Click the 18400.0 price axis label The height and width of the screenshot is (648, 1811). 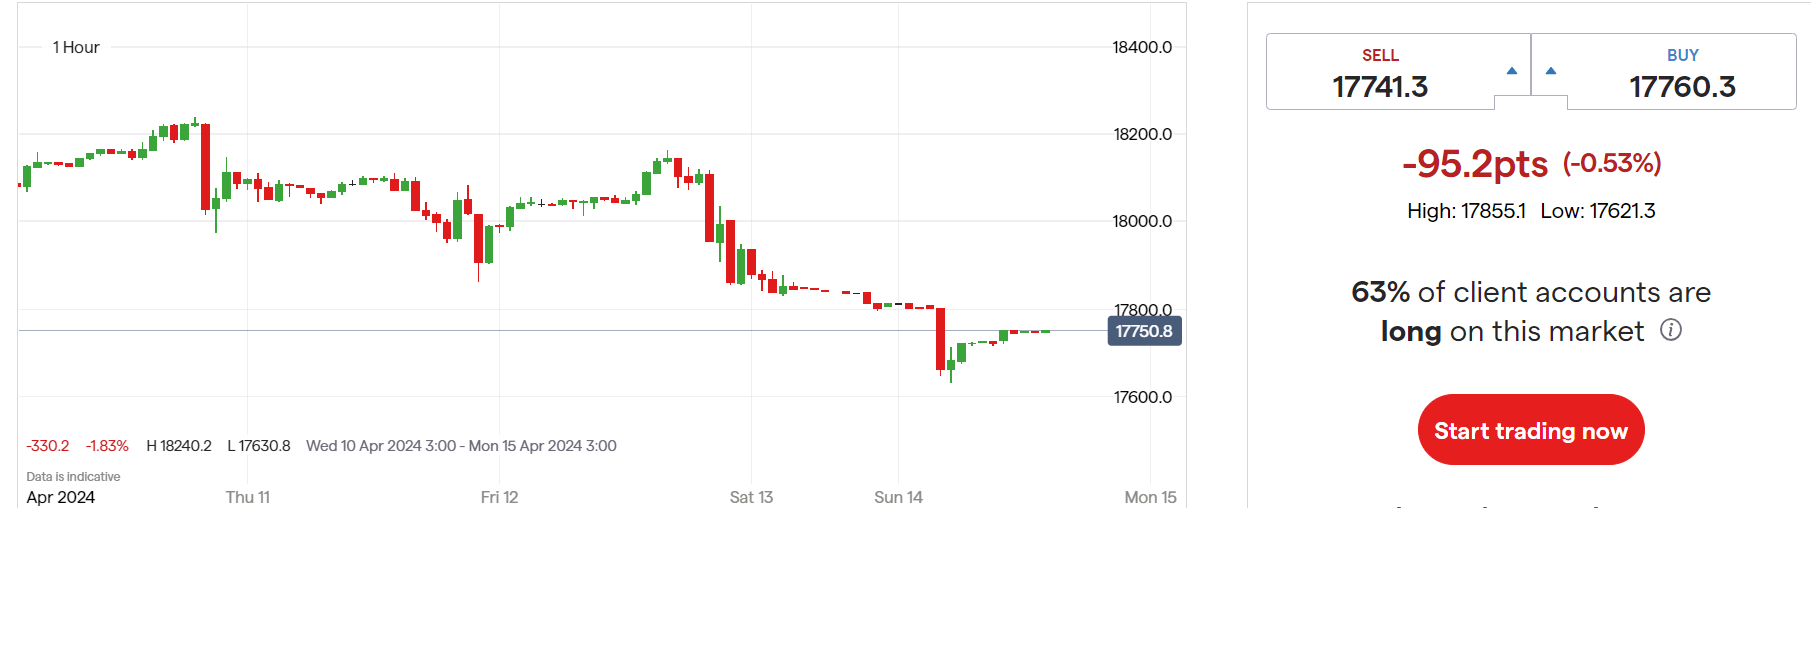(x=1142, y=47)
